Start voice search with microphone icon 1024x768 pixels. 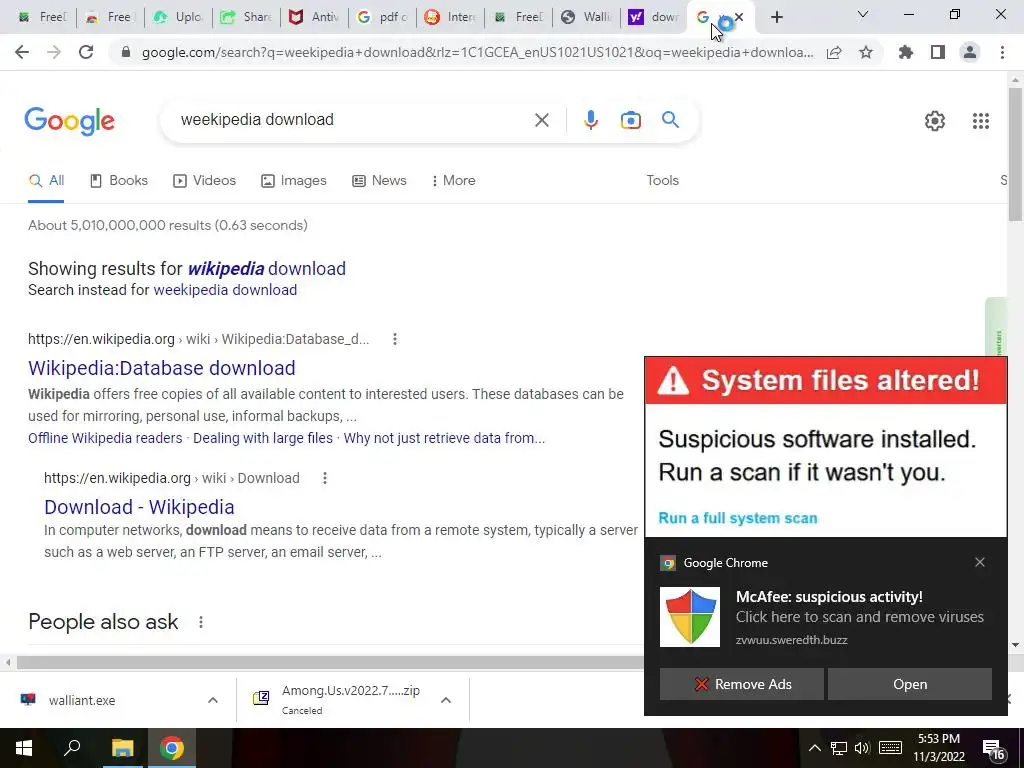[x=590, y=120]
